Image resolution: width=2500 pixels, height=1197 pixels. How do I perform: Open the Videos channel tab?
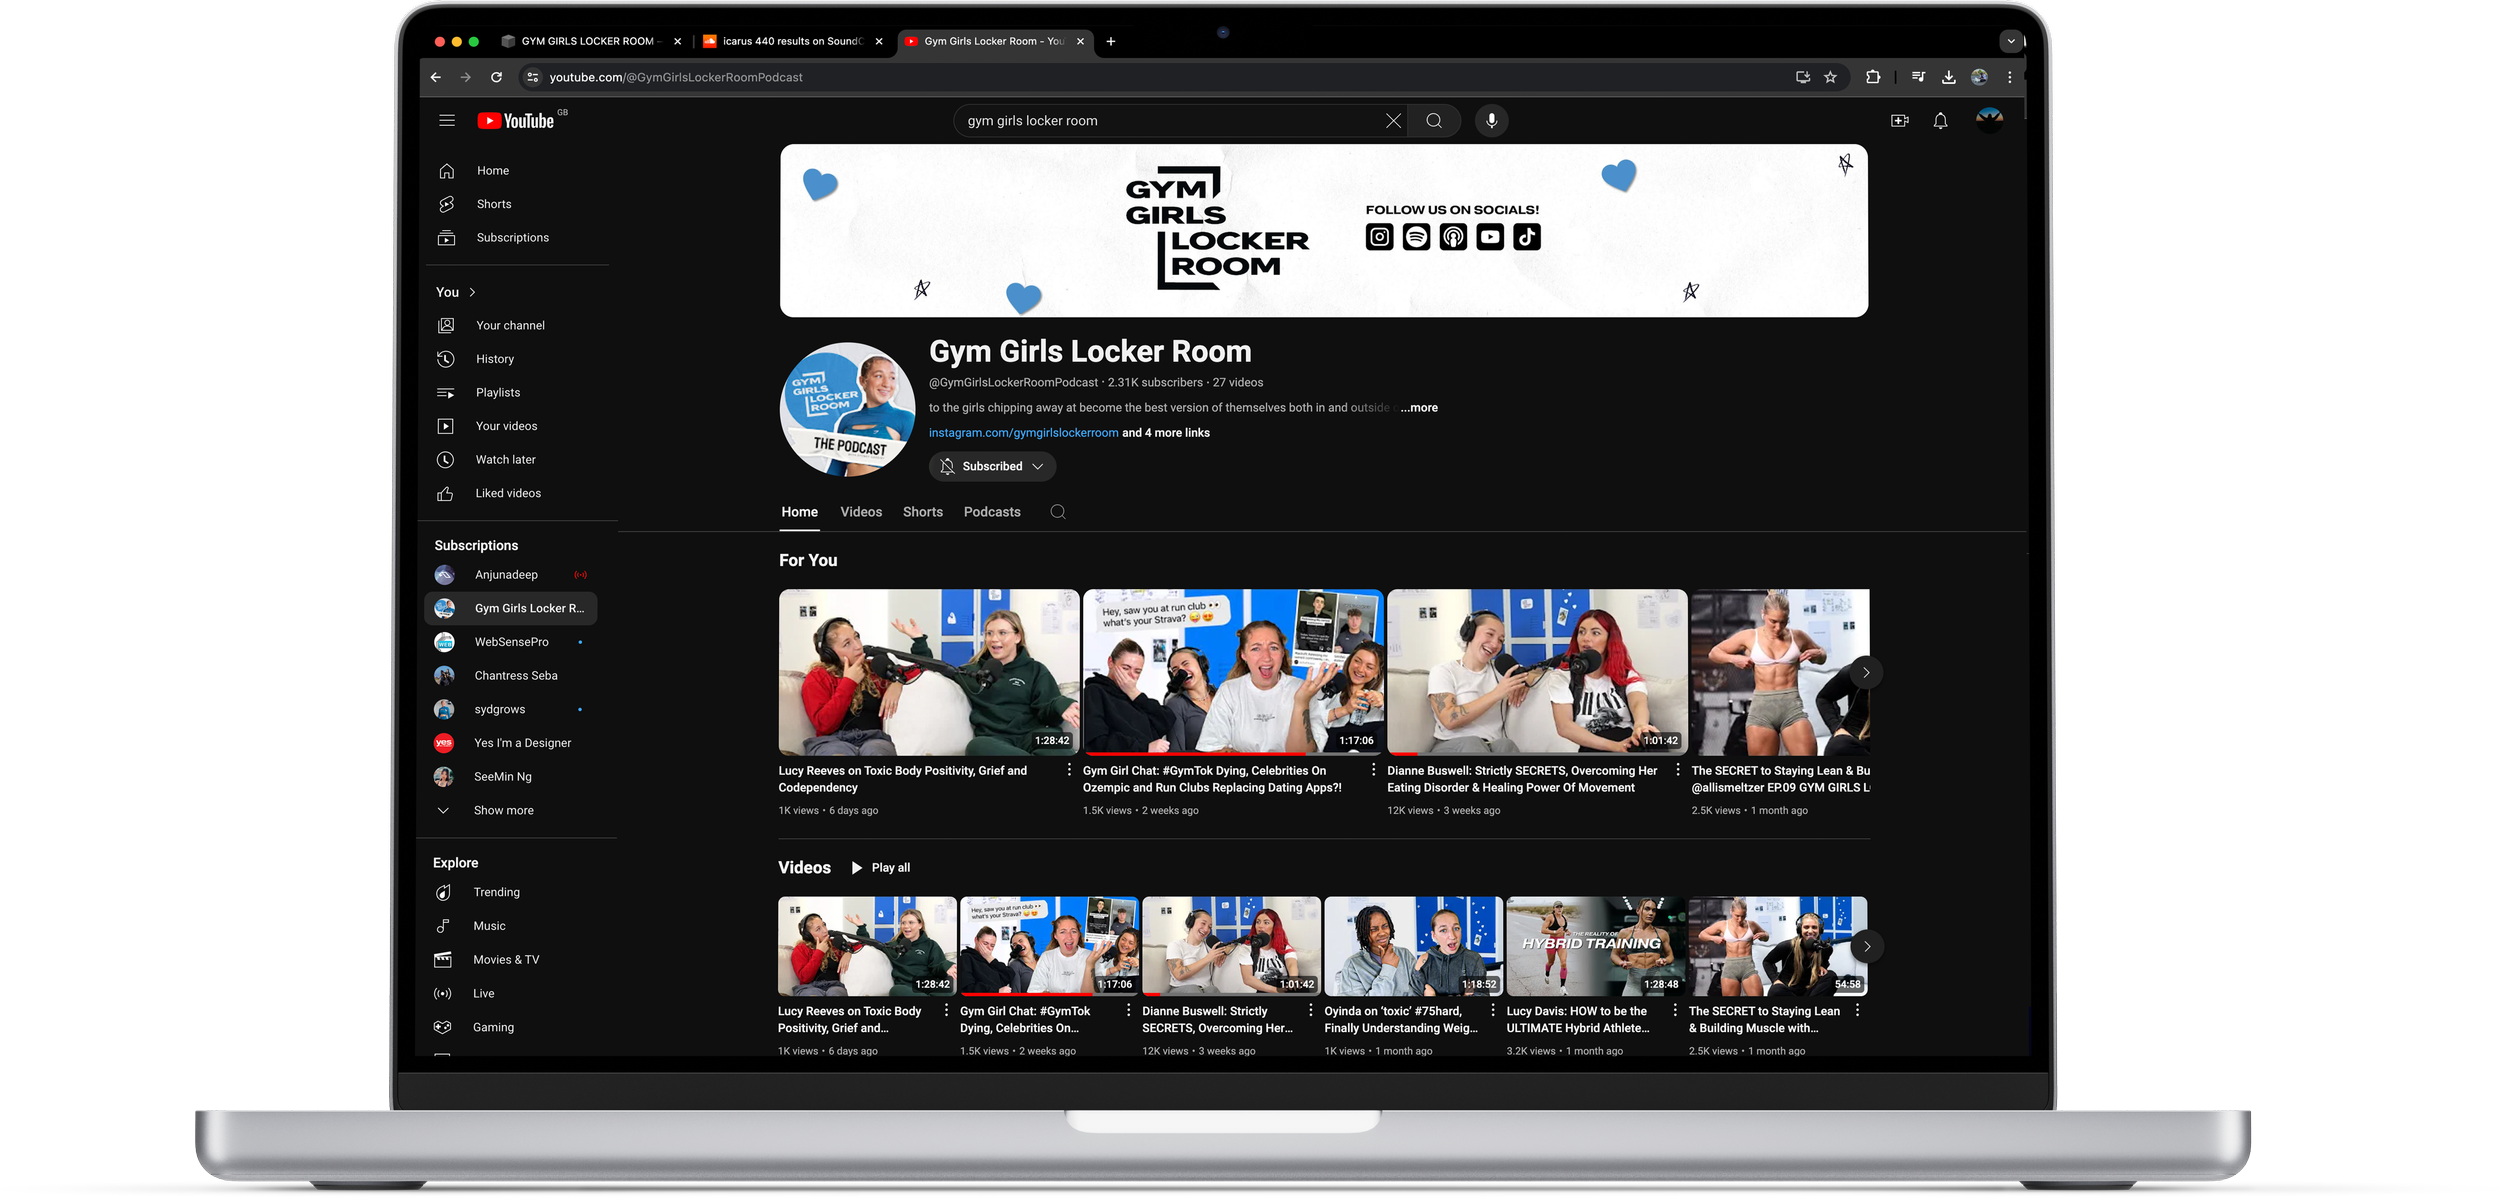[860, 512]
